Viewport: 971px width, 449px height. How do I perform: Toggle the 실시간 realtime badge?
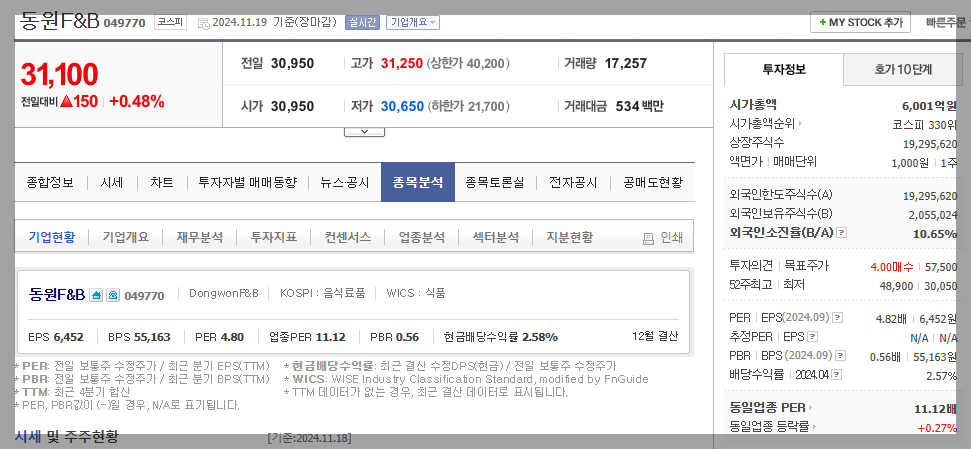[x=362, y=22]
